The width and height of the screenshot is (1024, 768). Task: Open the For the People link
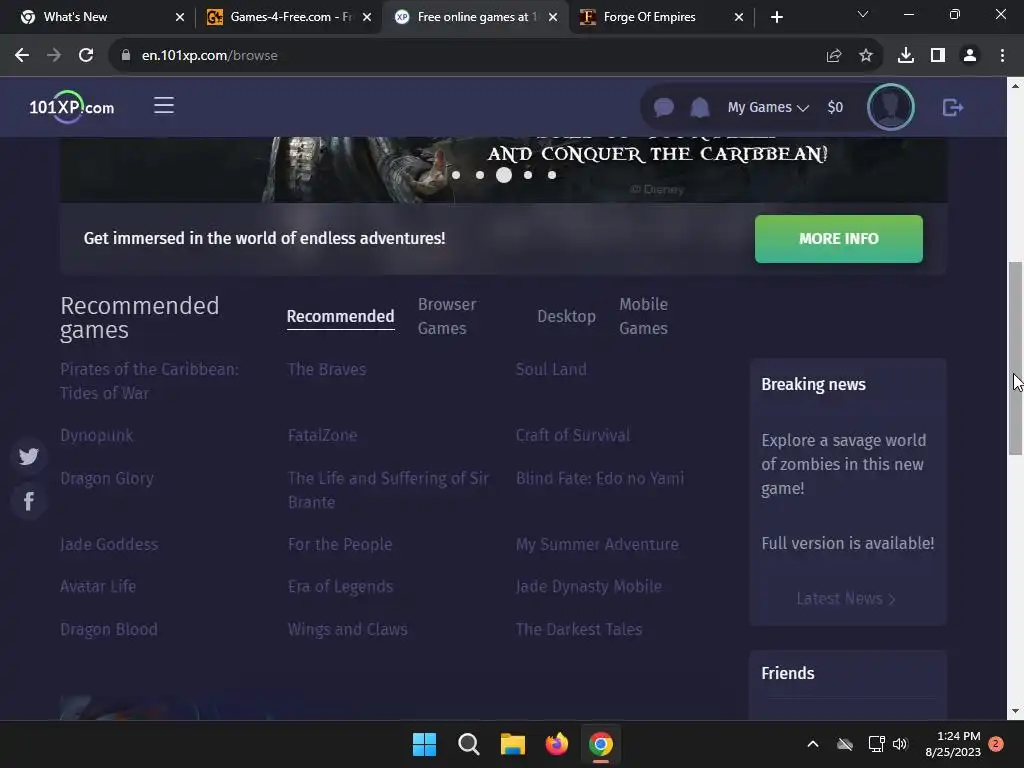(x=340, y=544)
